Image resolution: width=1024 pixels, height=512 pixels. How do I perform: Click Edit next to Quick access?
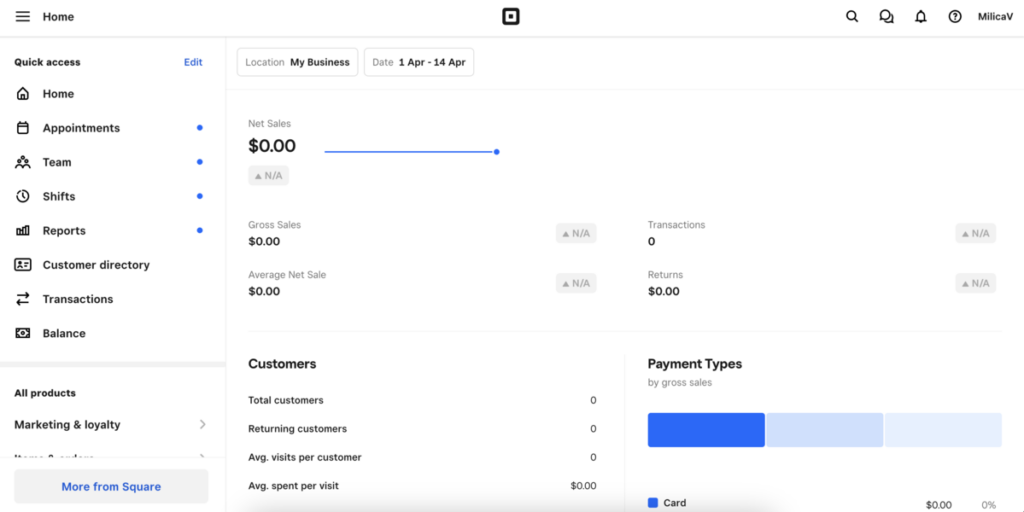tap(193, 62)
